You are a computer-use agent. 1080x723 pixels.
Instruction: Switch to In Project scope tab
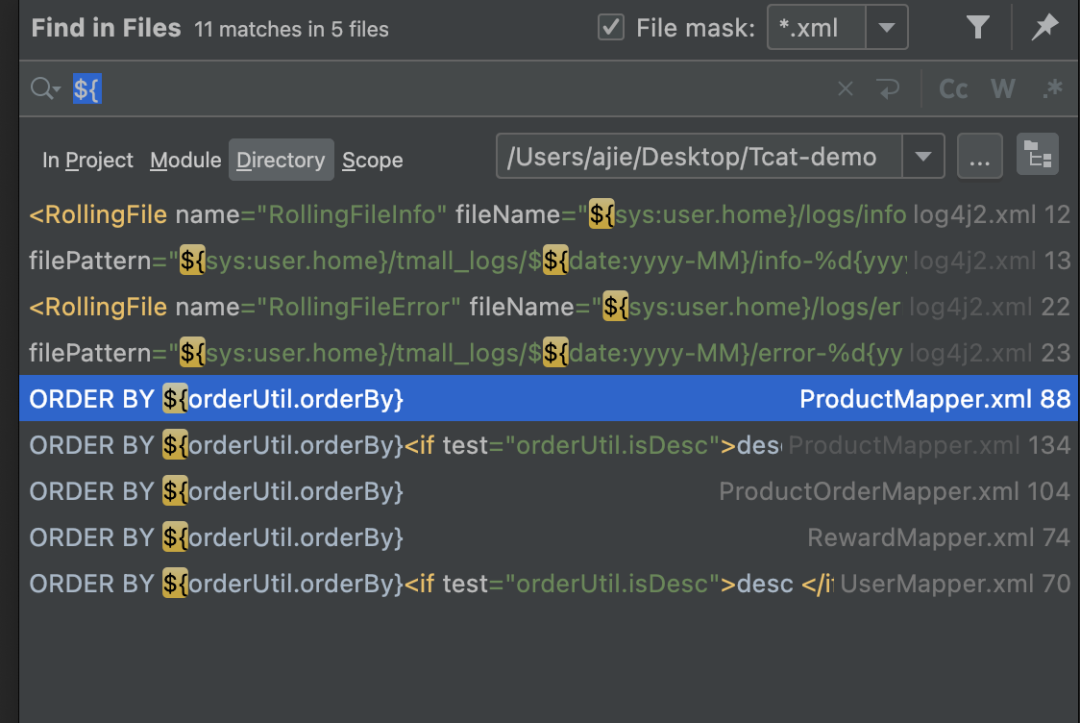coord(87,160)
